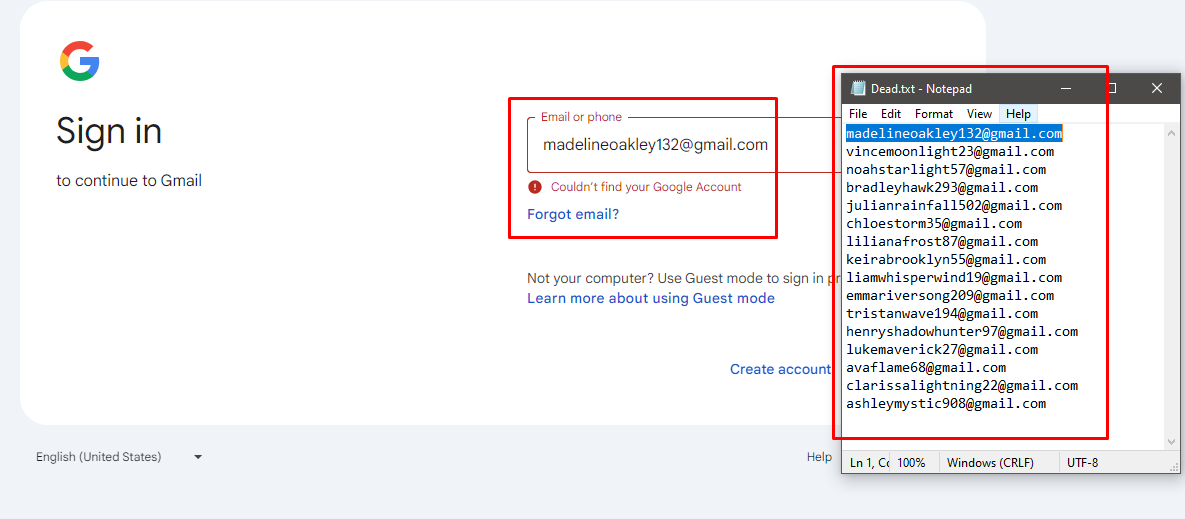Click the Help link in page footer
The width and height of the screenshot is (1185, 519).
[819, 457]
